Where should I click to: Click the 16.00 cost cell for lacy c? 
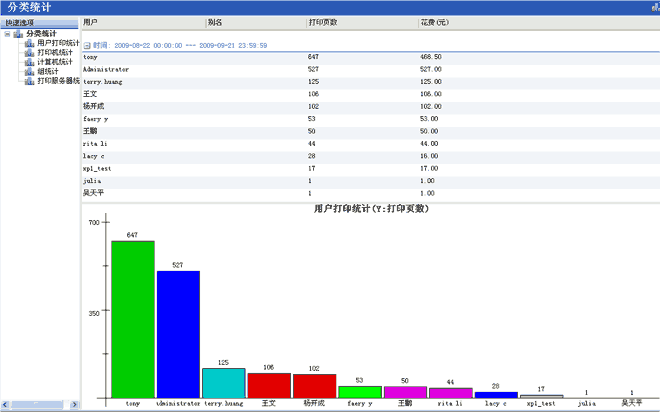pos(429,156)
